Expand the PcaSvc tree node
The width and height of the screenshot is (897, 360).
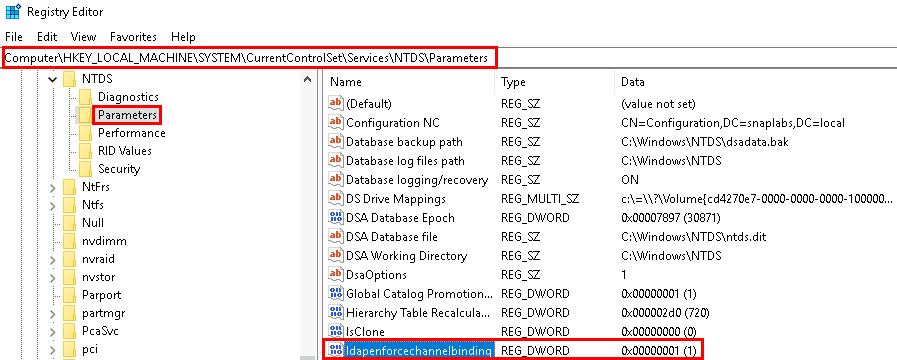pos(53,331)
